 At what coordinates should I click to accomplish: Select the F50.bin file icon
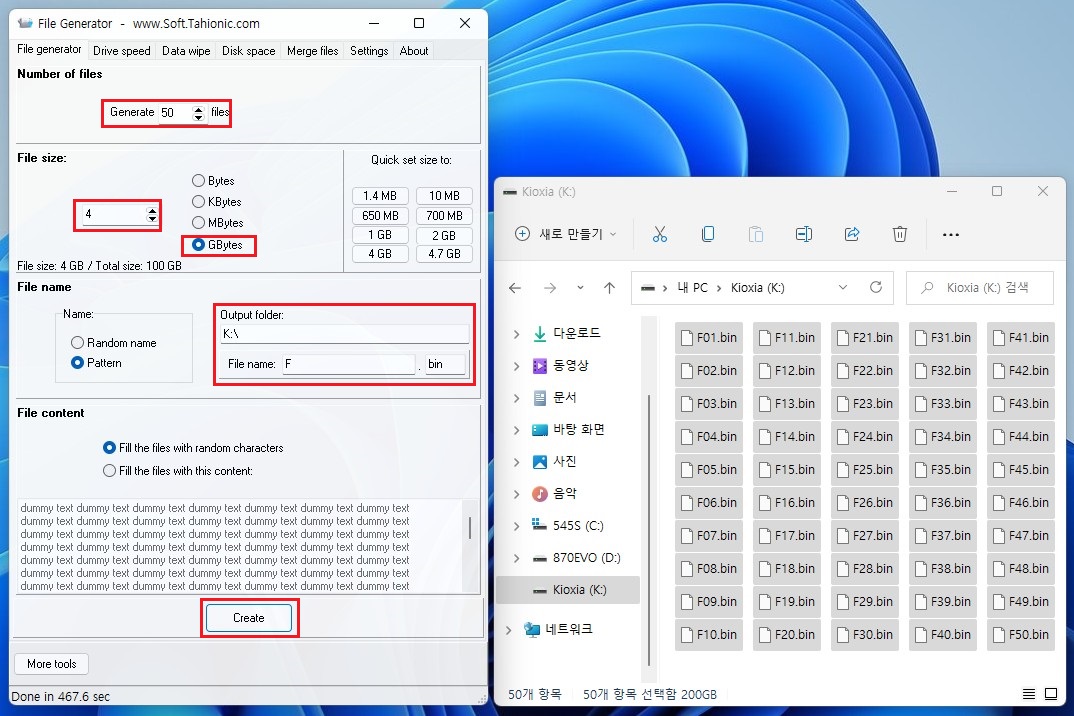click(998, 634)
